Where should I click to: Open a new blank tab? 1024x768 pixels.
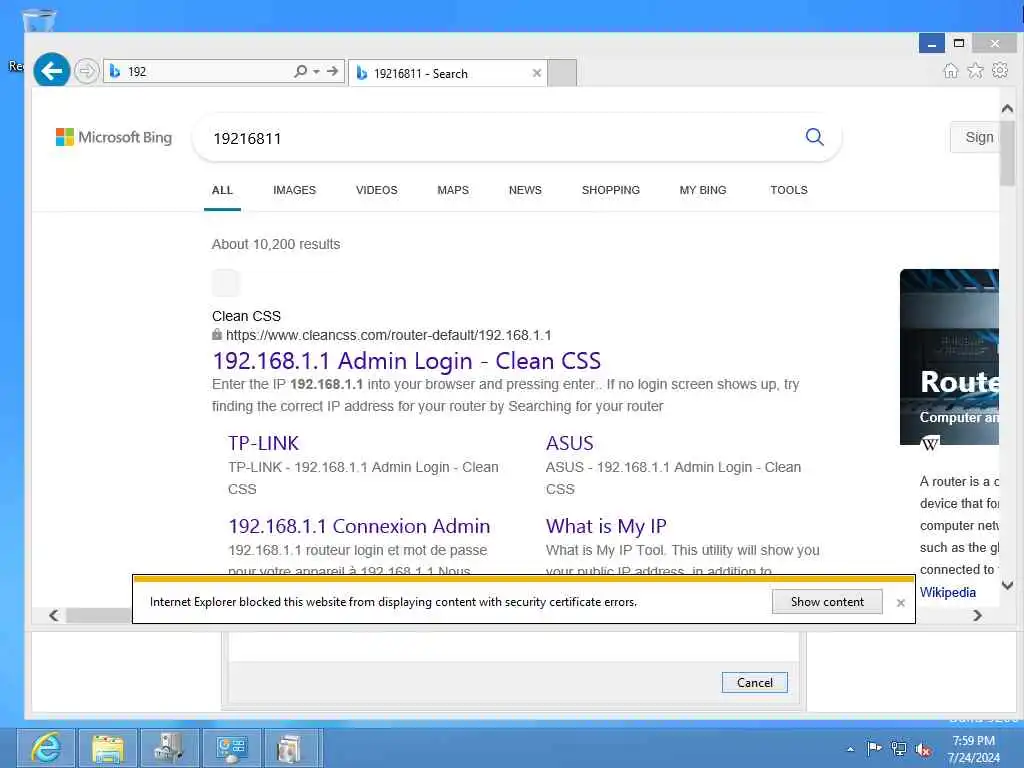pyautogui.click(x=562, y=73)
